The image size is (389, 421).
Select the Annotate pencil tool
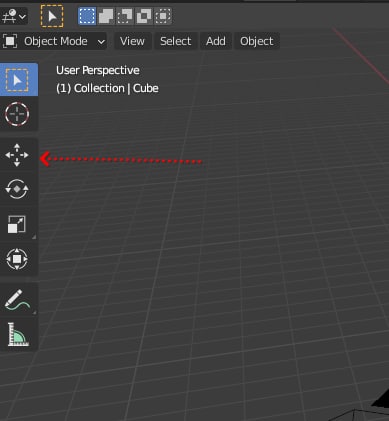(17, 300)
